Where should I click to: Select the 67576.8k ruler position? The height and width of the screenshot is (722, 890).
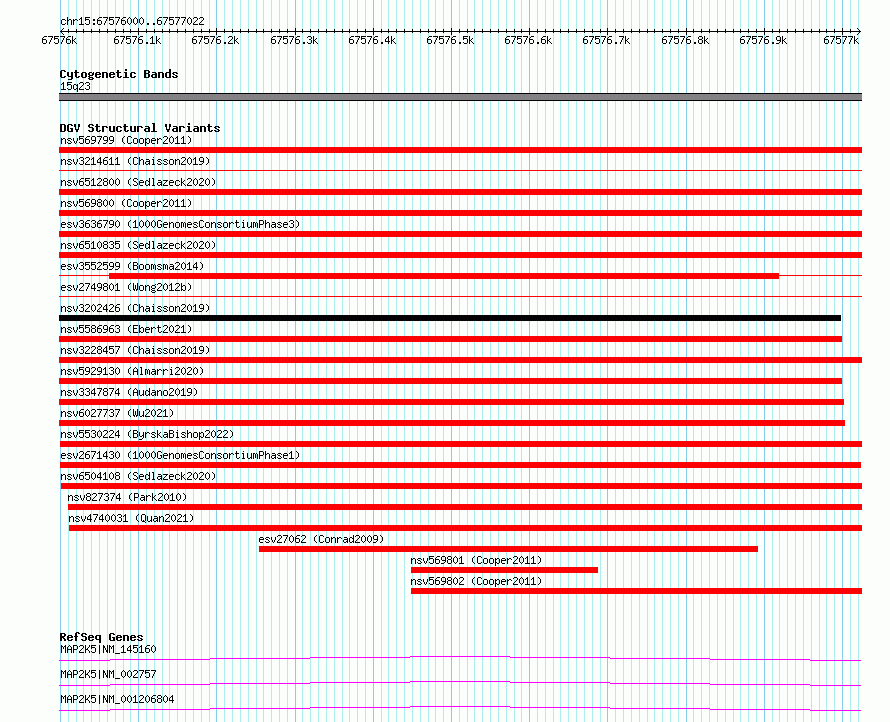(x=685, y=40)
